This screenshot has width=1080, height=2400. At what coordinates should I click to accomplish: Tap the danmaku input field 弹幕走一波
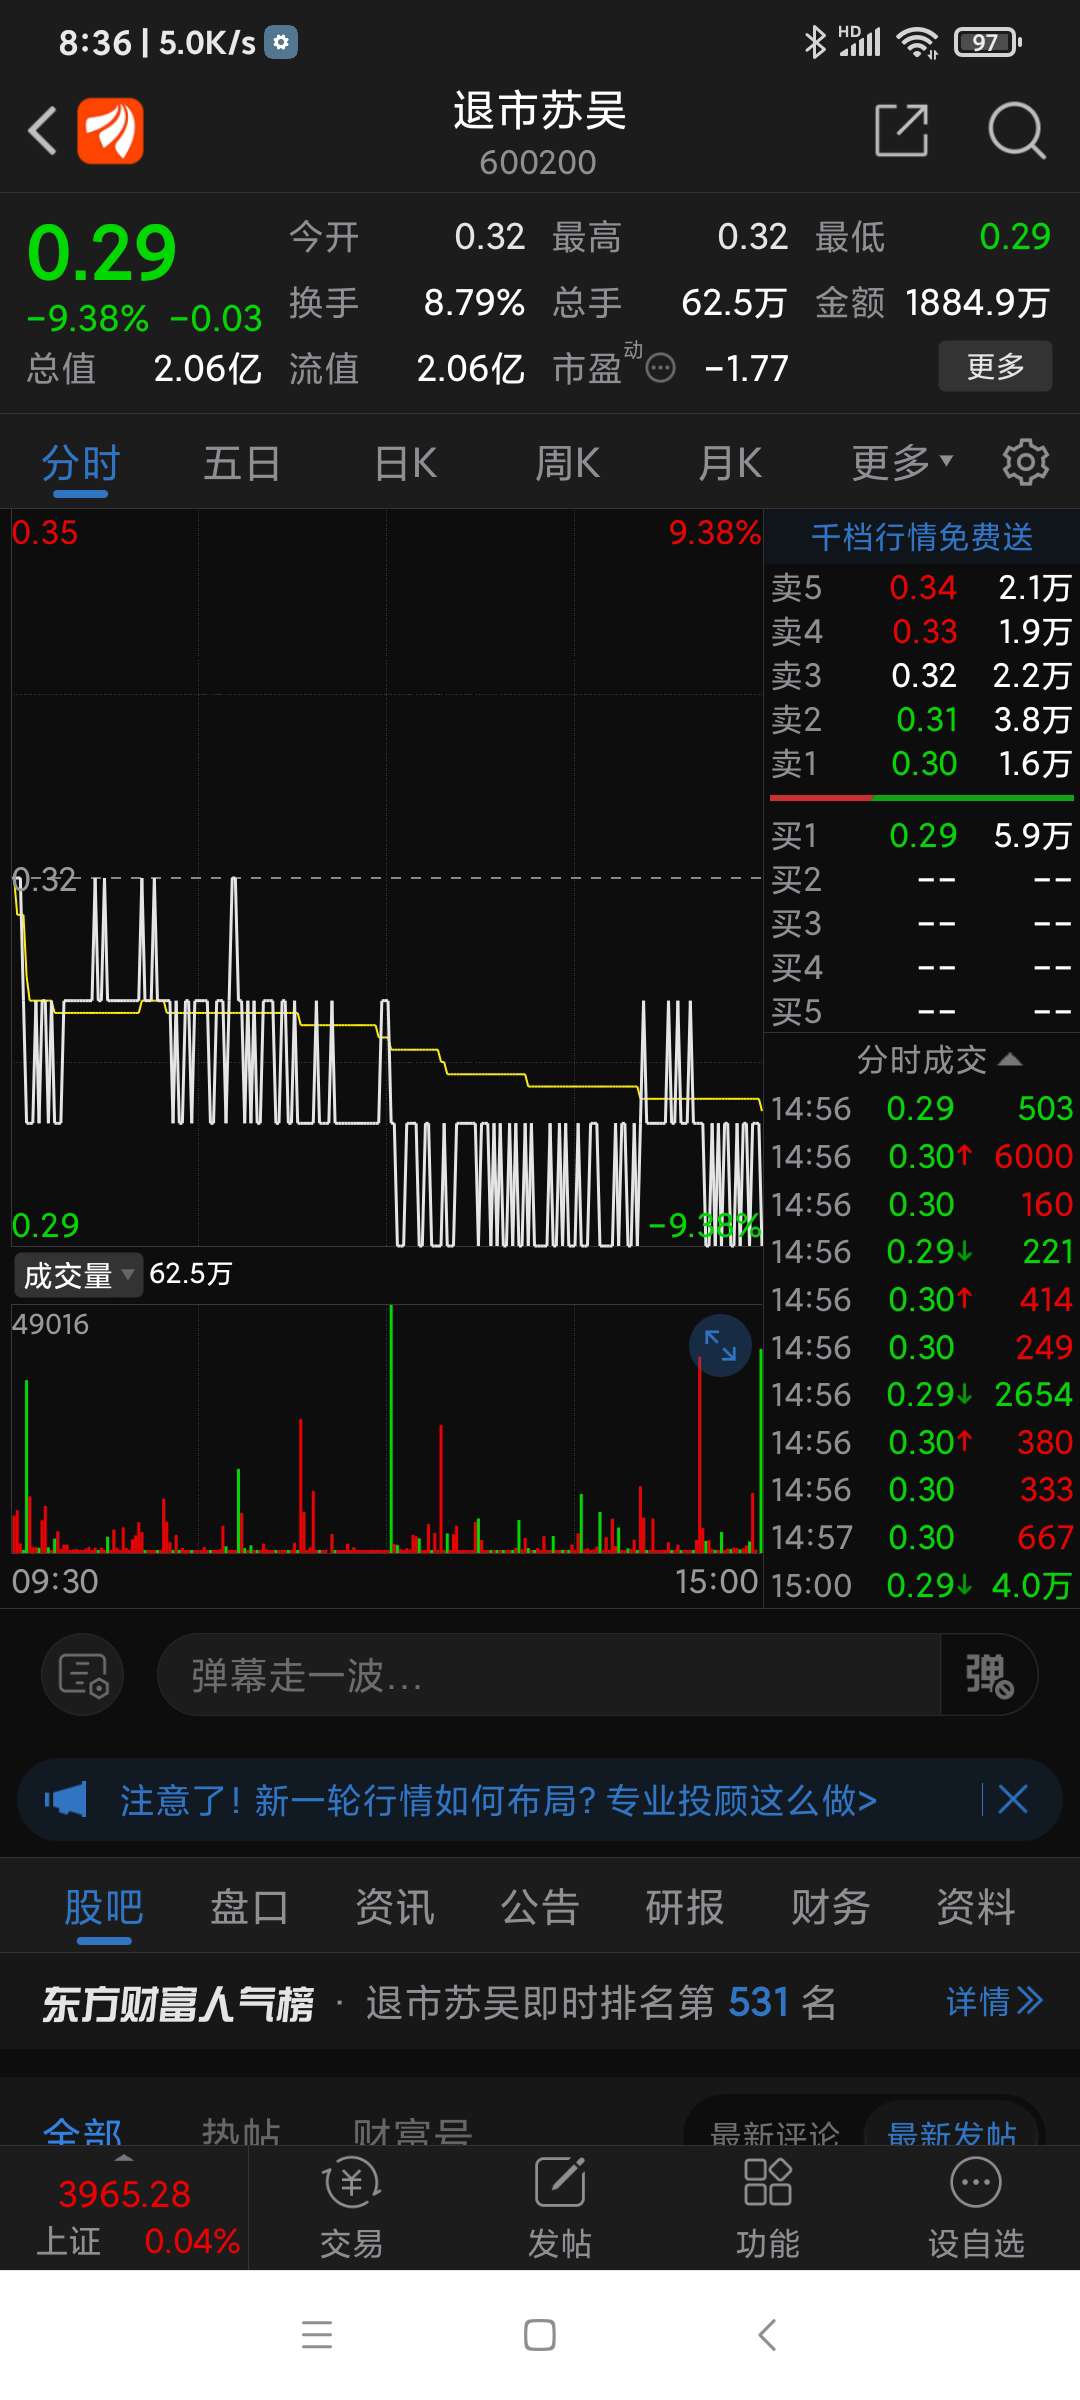tap(549, 1675)
